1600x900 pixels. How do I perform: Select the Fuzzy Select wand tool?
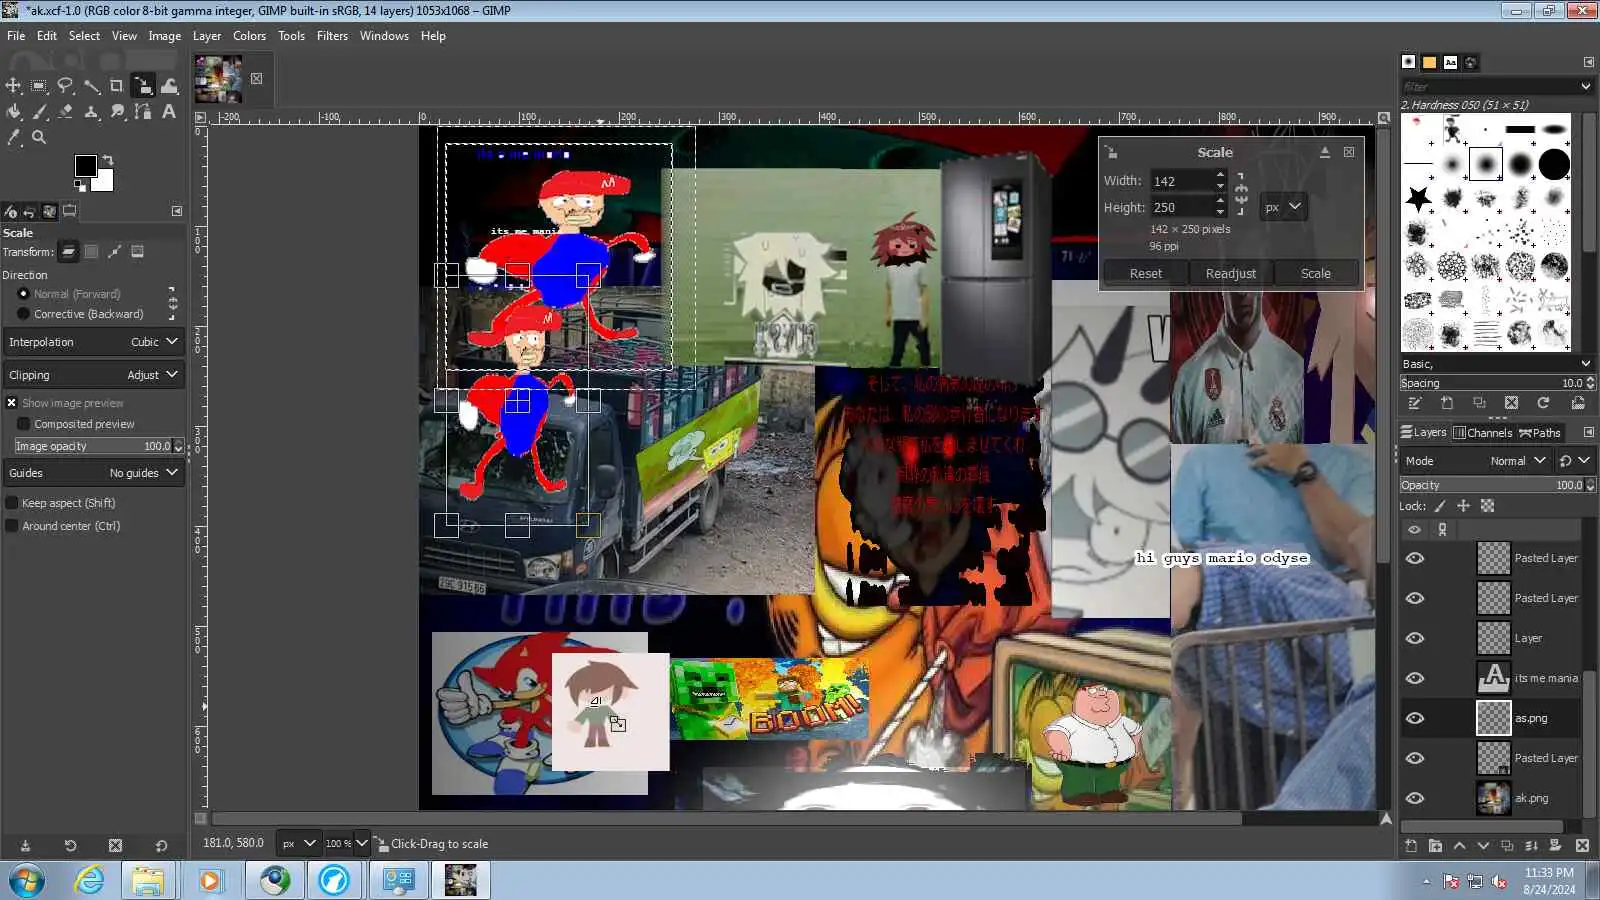(x=91, y=86)
